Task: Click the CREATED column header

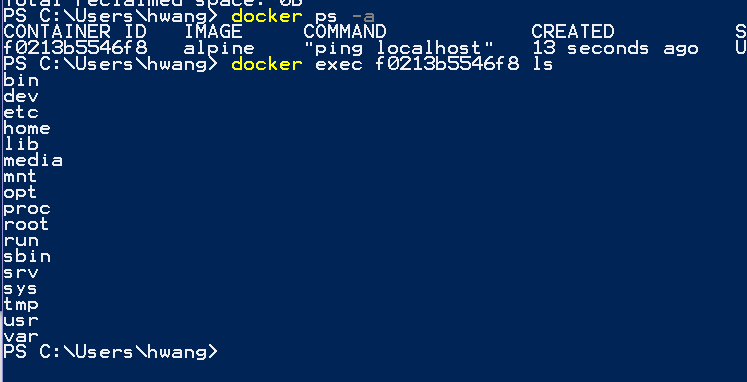Action: point(573,32)
